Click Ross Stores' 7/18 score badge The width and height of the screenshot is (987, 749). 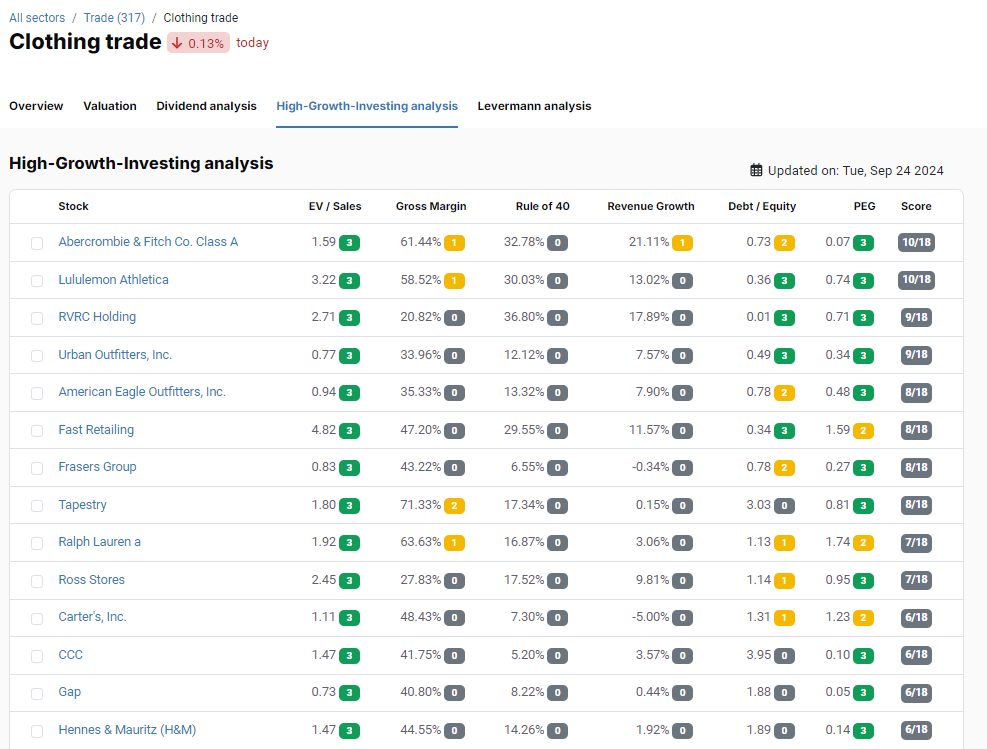pos(916,580)
